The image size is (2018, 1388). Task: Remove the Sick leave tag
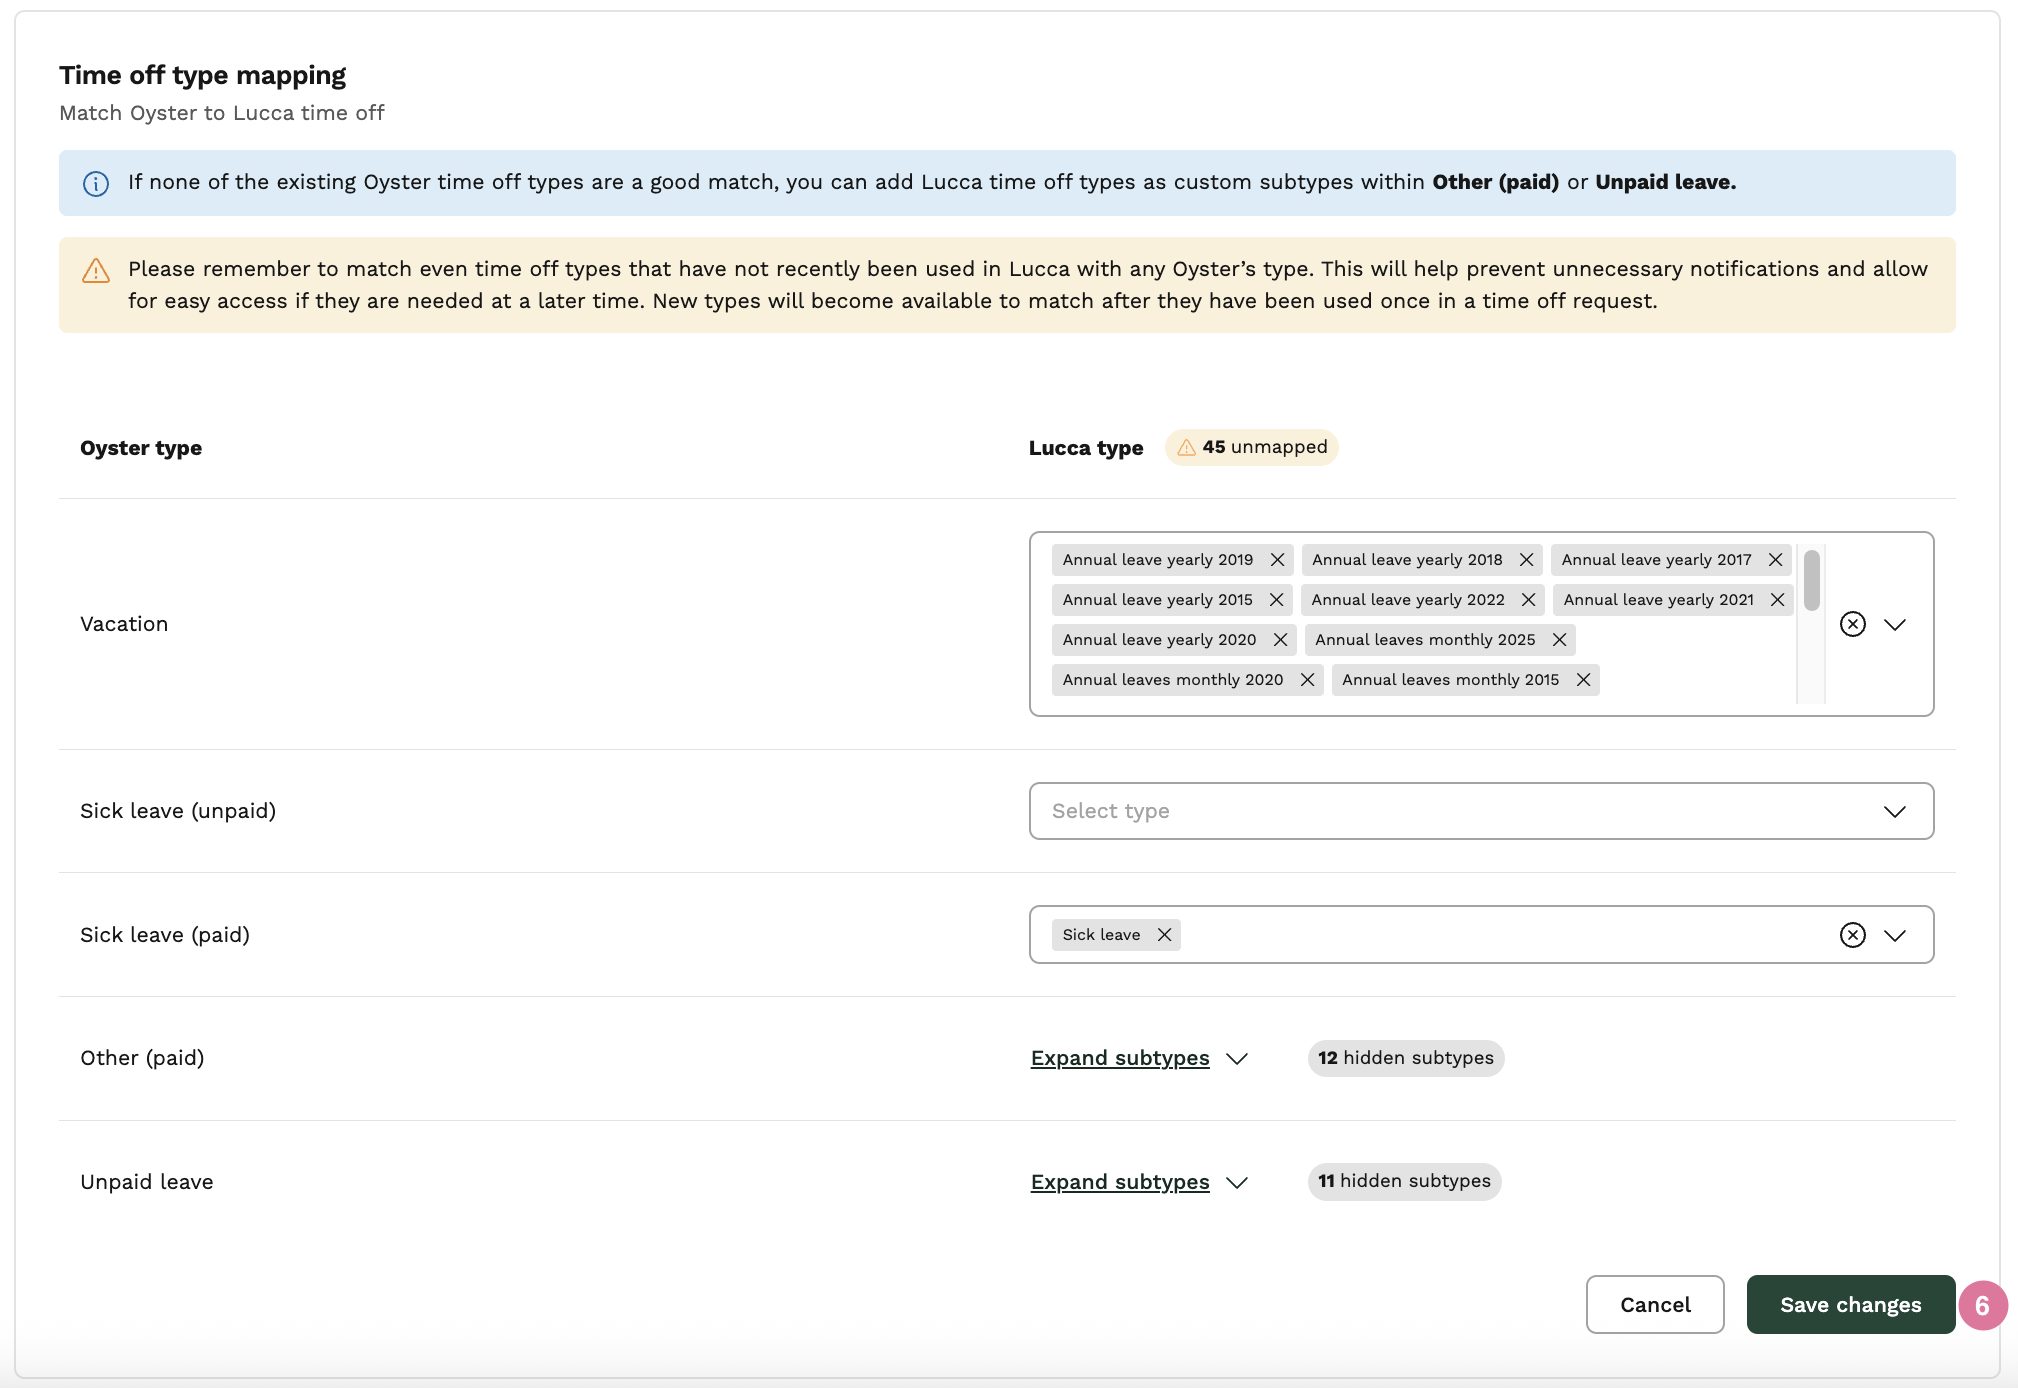coord(1164,935)
